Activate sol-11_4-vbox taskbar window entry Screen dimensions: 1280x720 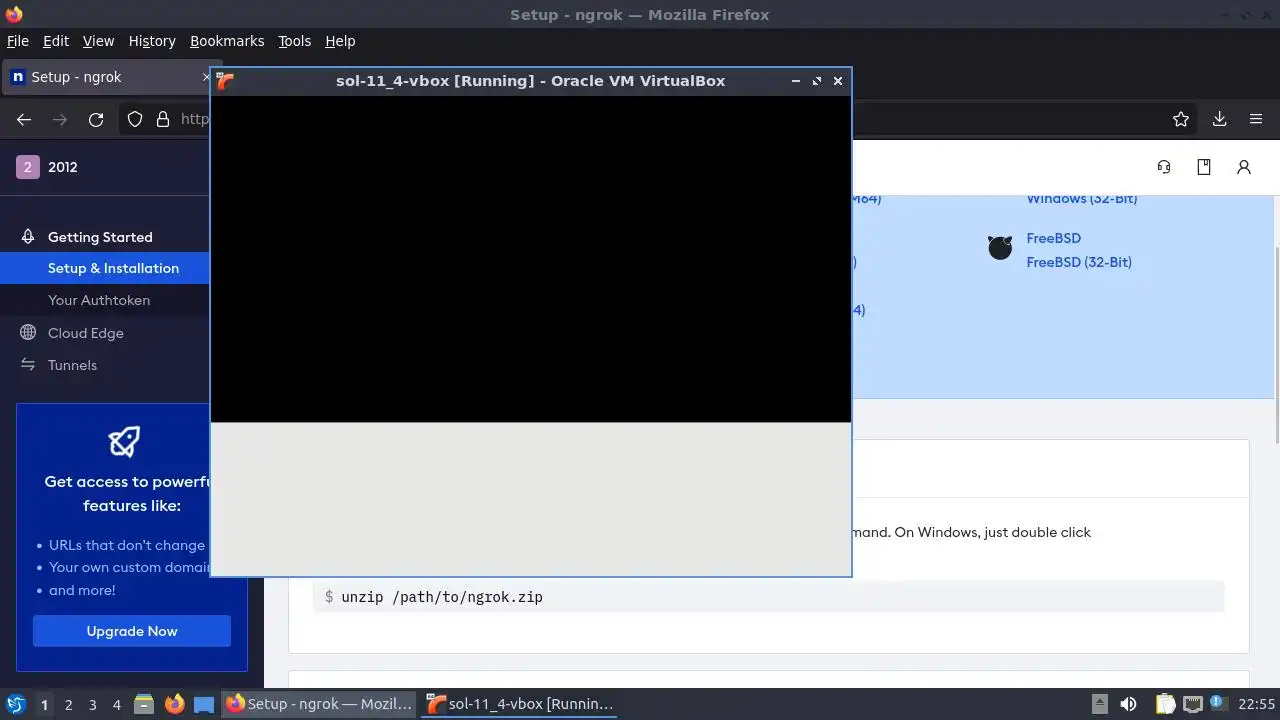(520, 704)
